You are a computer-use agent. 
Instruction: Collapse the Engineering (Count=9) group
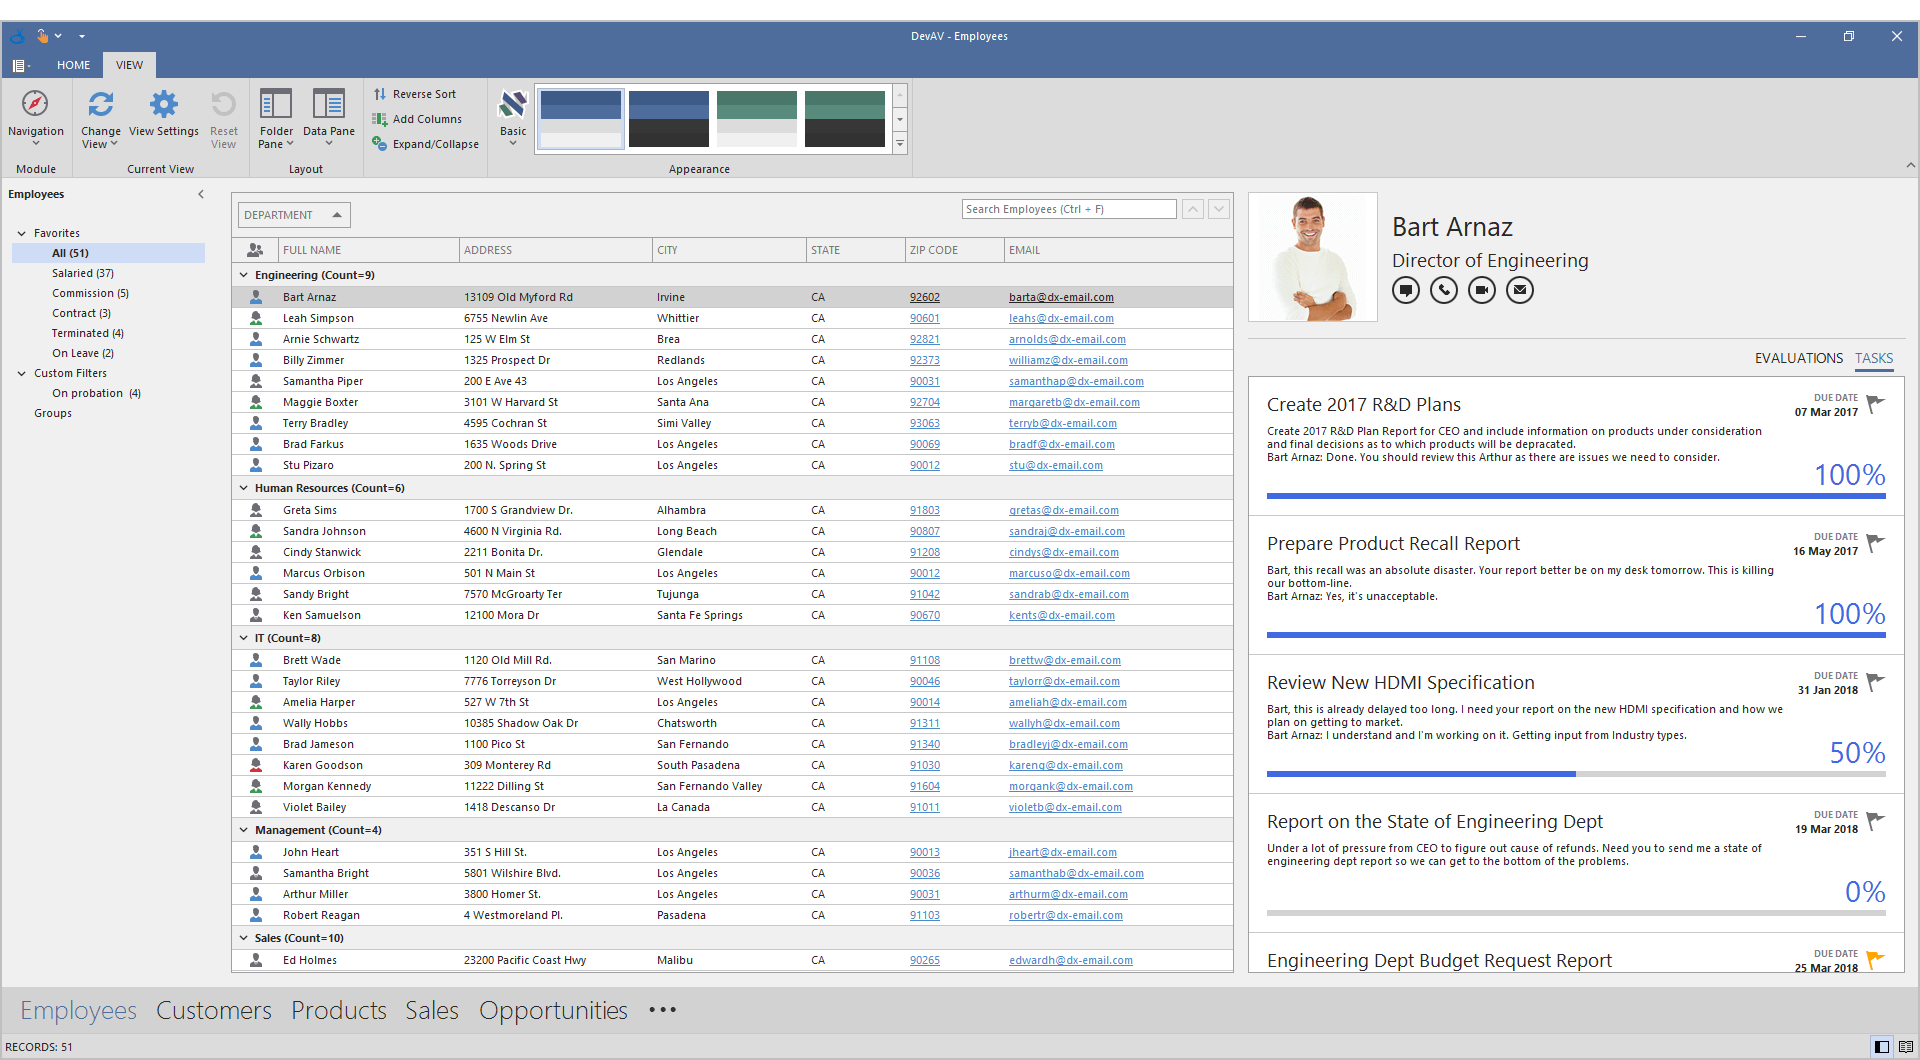click(244, 275)
